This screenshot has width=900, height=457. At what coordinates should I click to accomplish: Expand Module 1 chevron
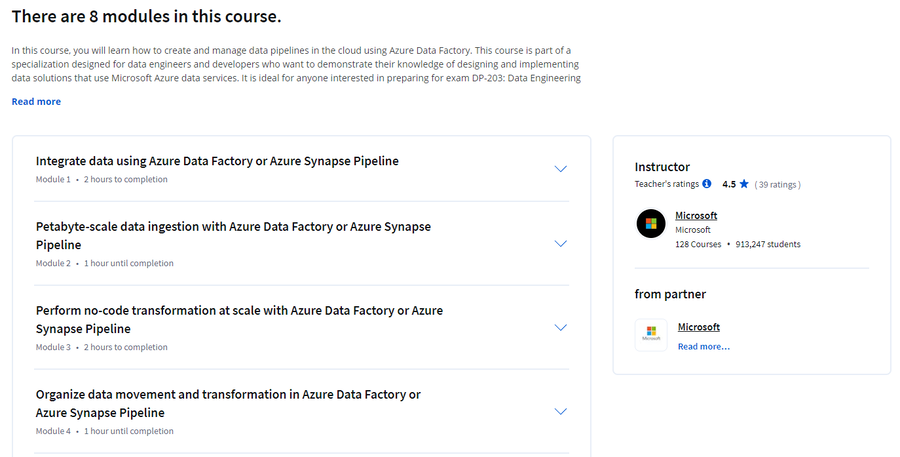click(x=560, y=169)
